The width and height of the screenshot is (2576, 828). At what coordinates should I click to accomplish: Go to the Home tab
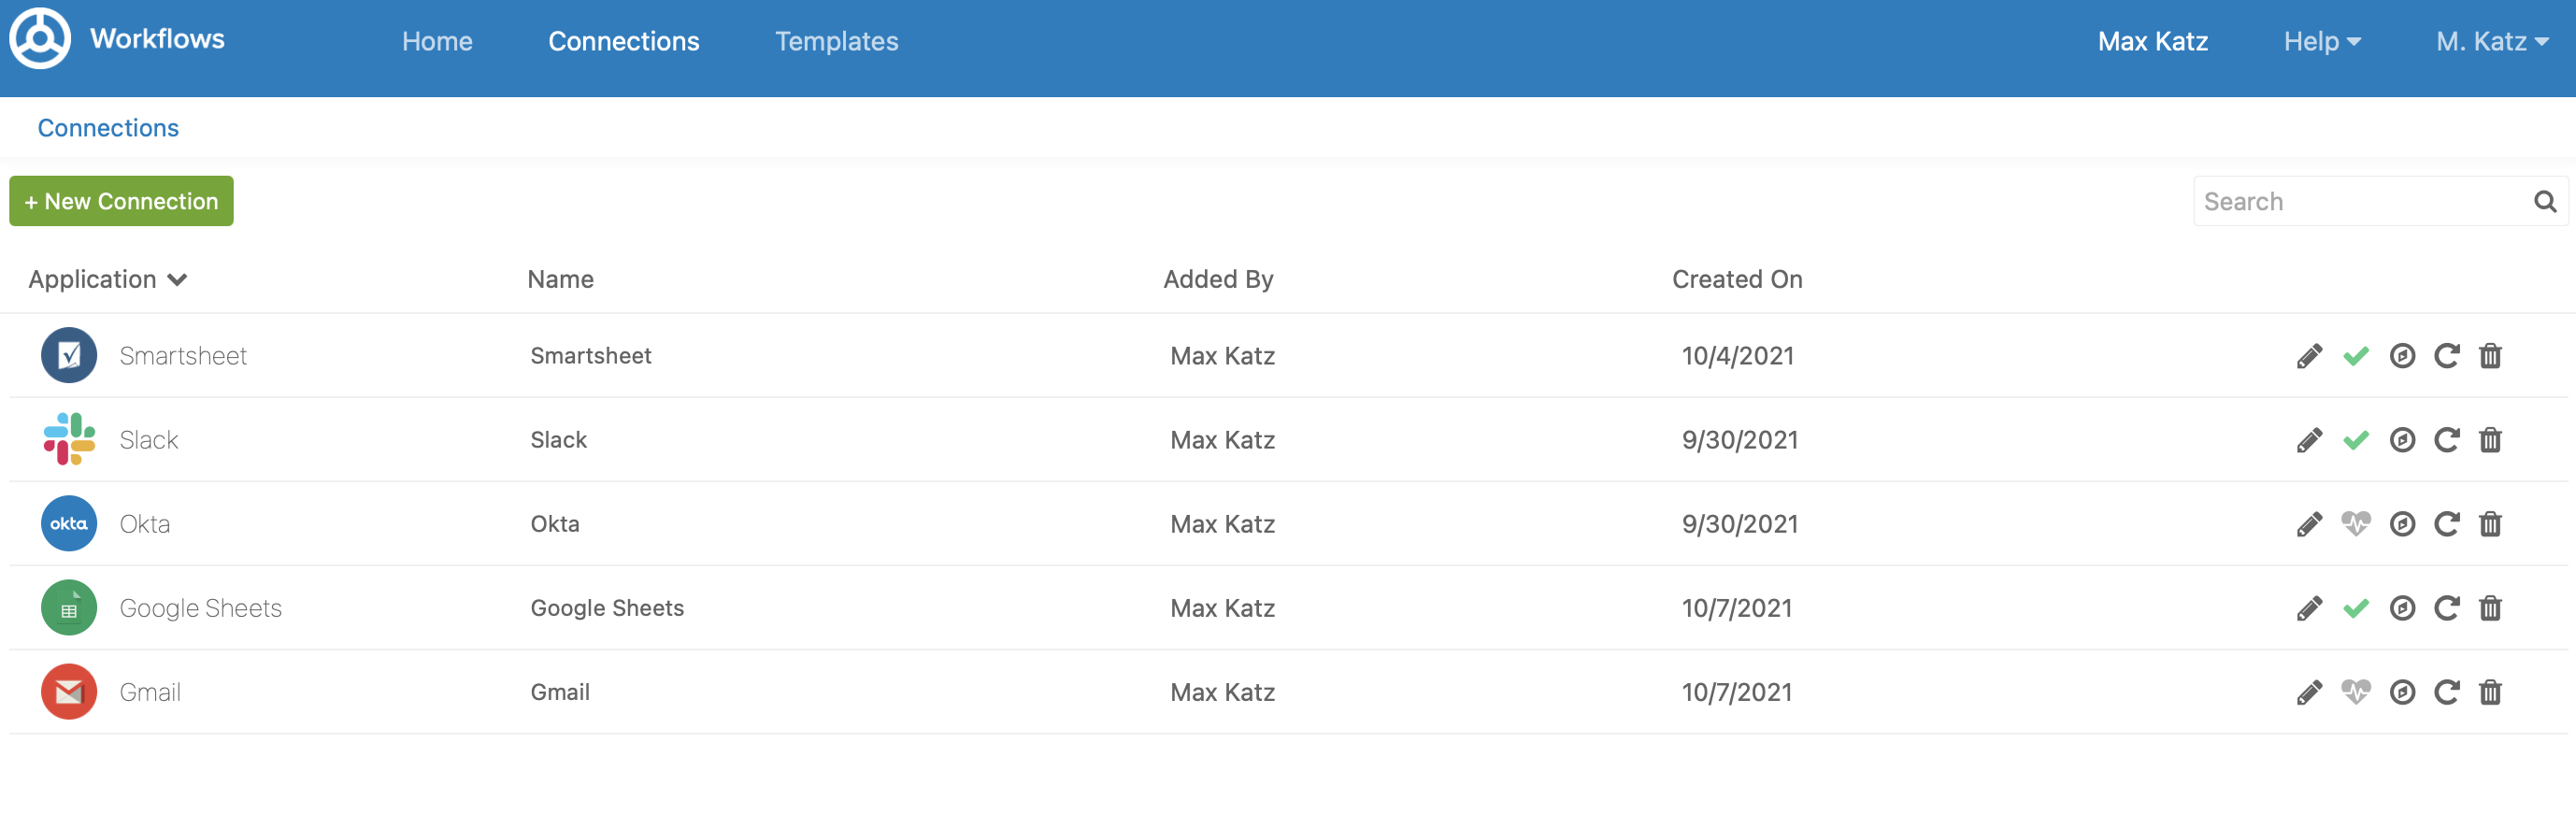437,41
